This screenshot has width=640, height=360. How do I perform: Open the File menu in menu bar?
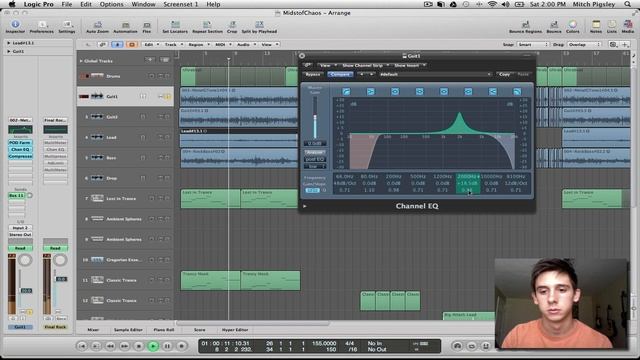67,4
